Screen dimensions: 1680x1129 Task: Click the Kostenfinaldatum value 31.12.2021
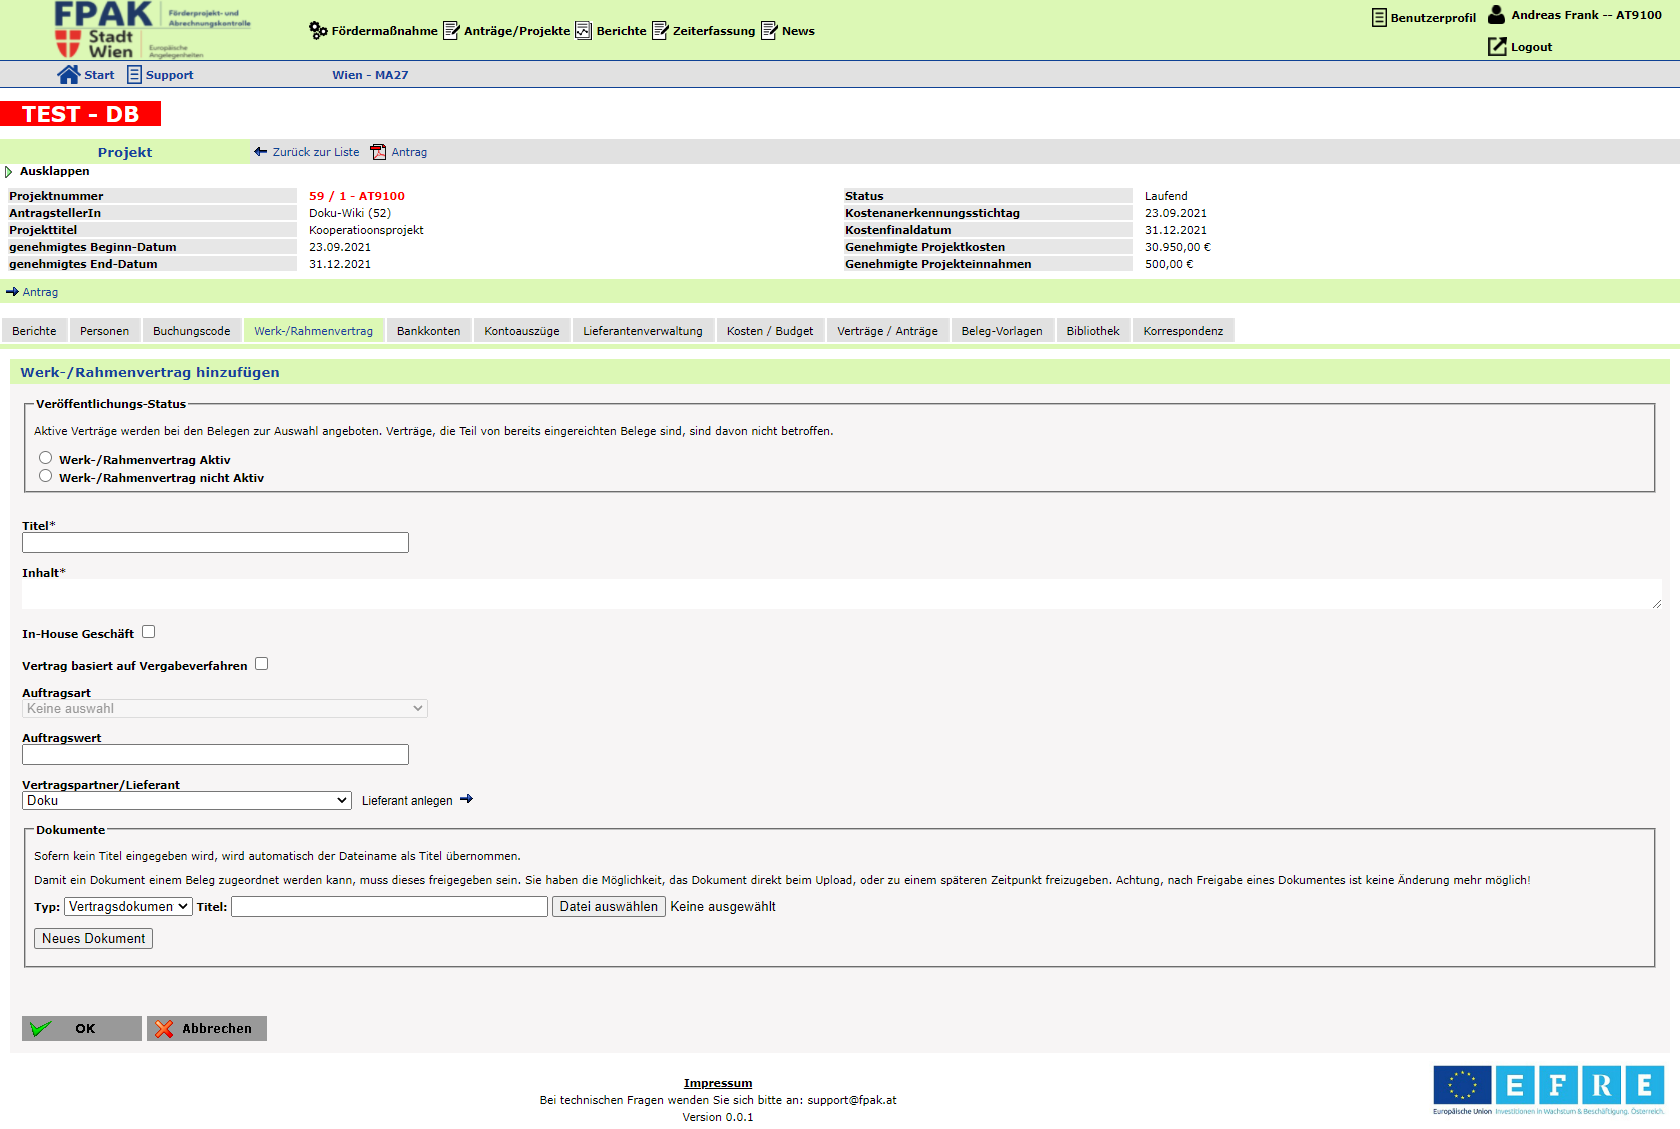click(x=1176, y=230)
